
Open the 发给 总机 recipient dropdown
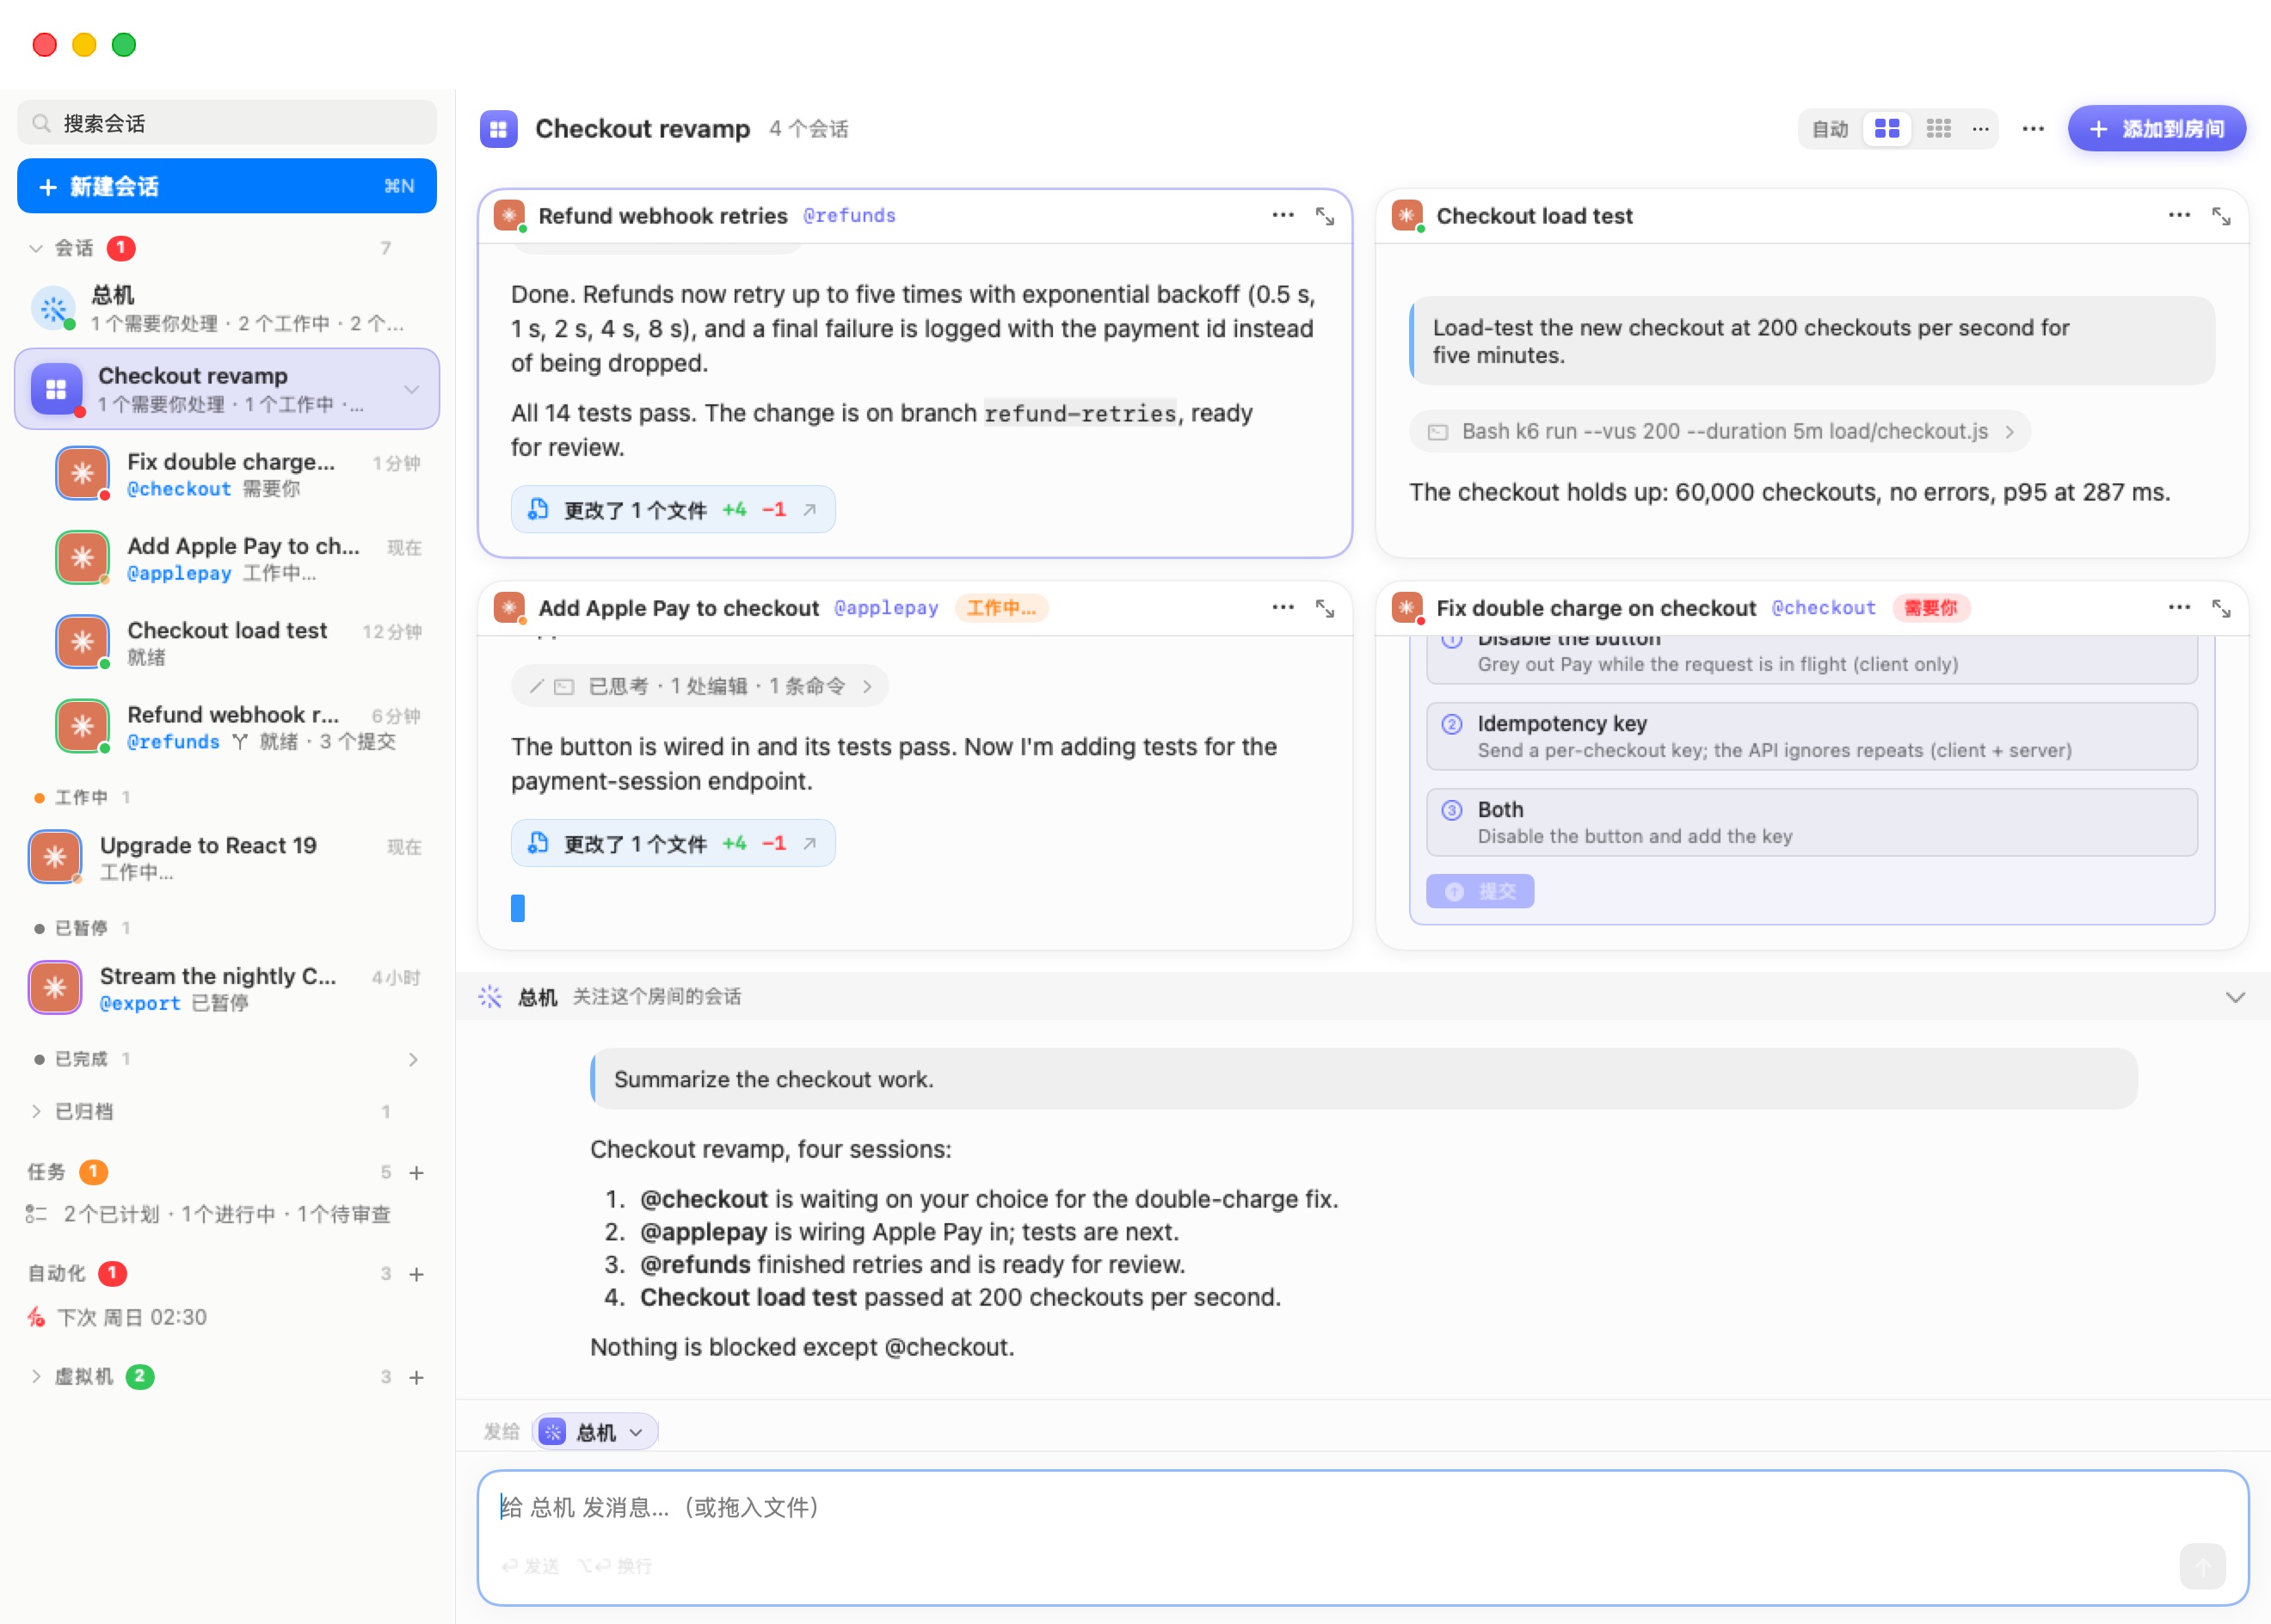[596, 1432]
